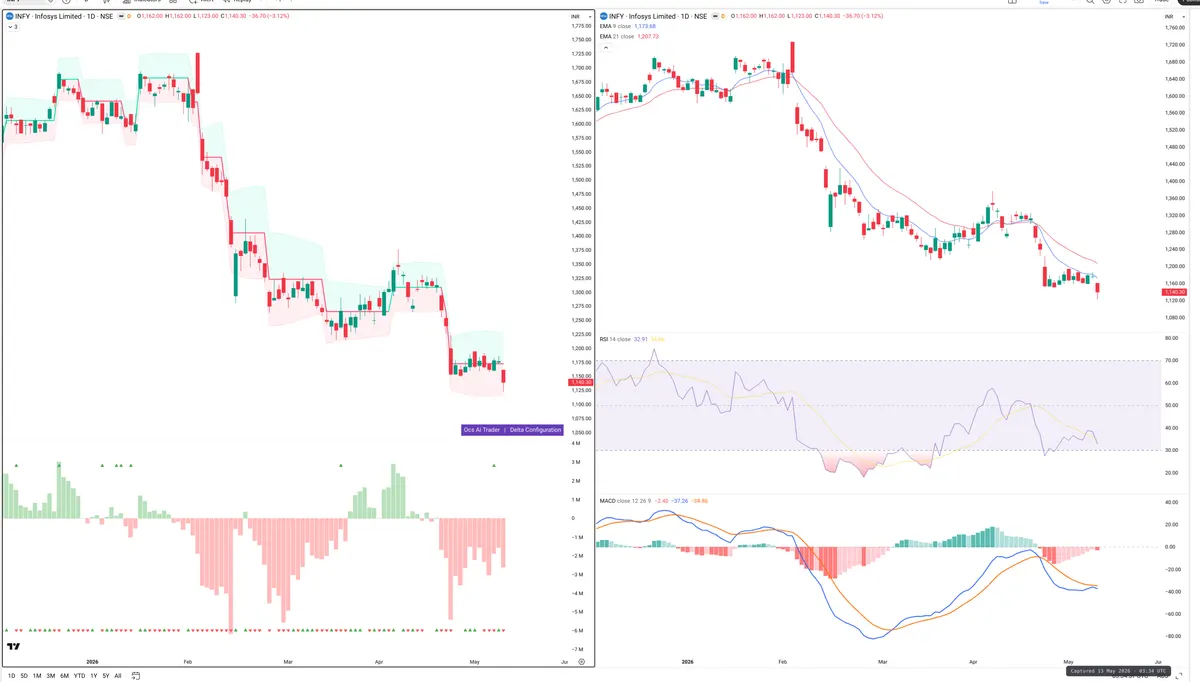This screenshot has width=1200, height=682.
Task: Open left chart axis settings gear
Action: point(581,662)
